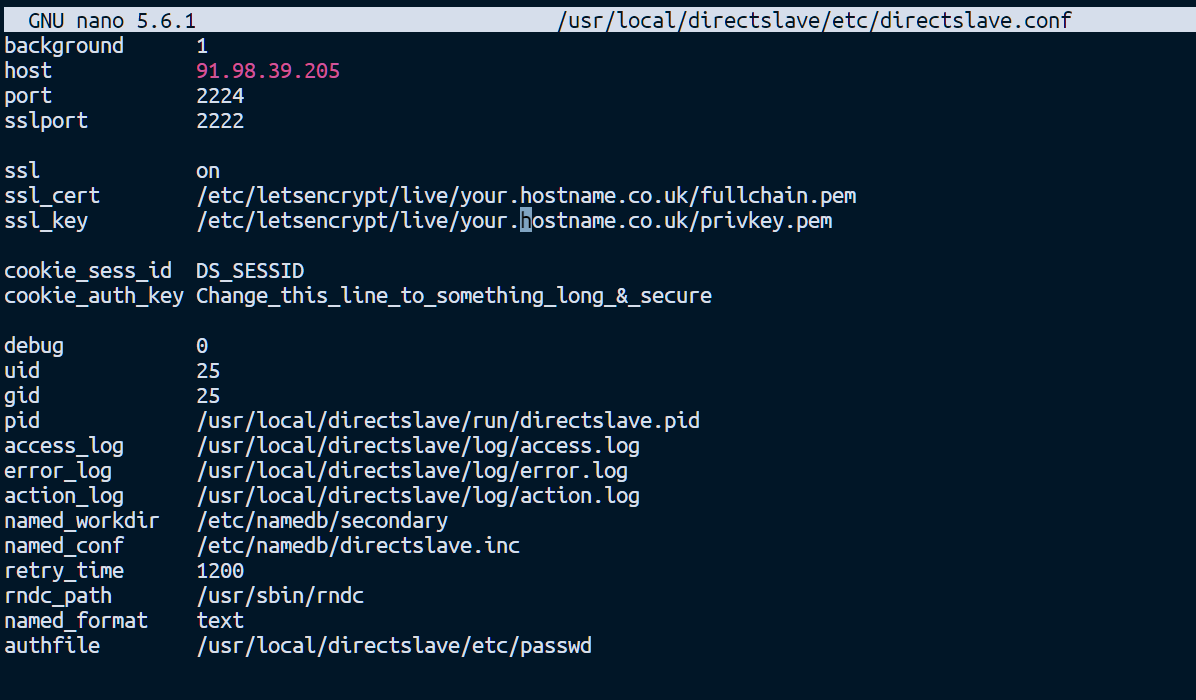This screenshot has width=1196, height=700.
Task: Click the authfile passwd path
Action: [394, 646]
